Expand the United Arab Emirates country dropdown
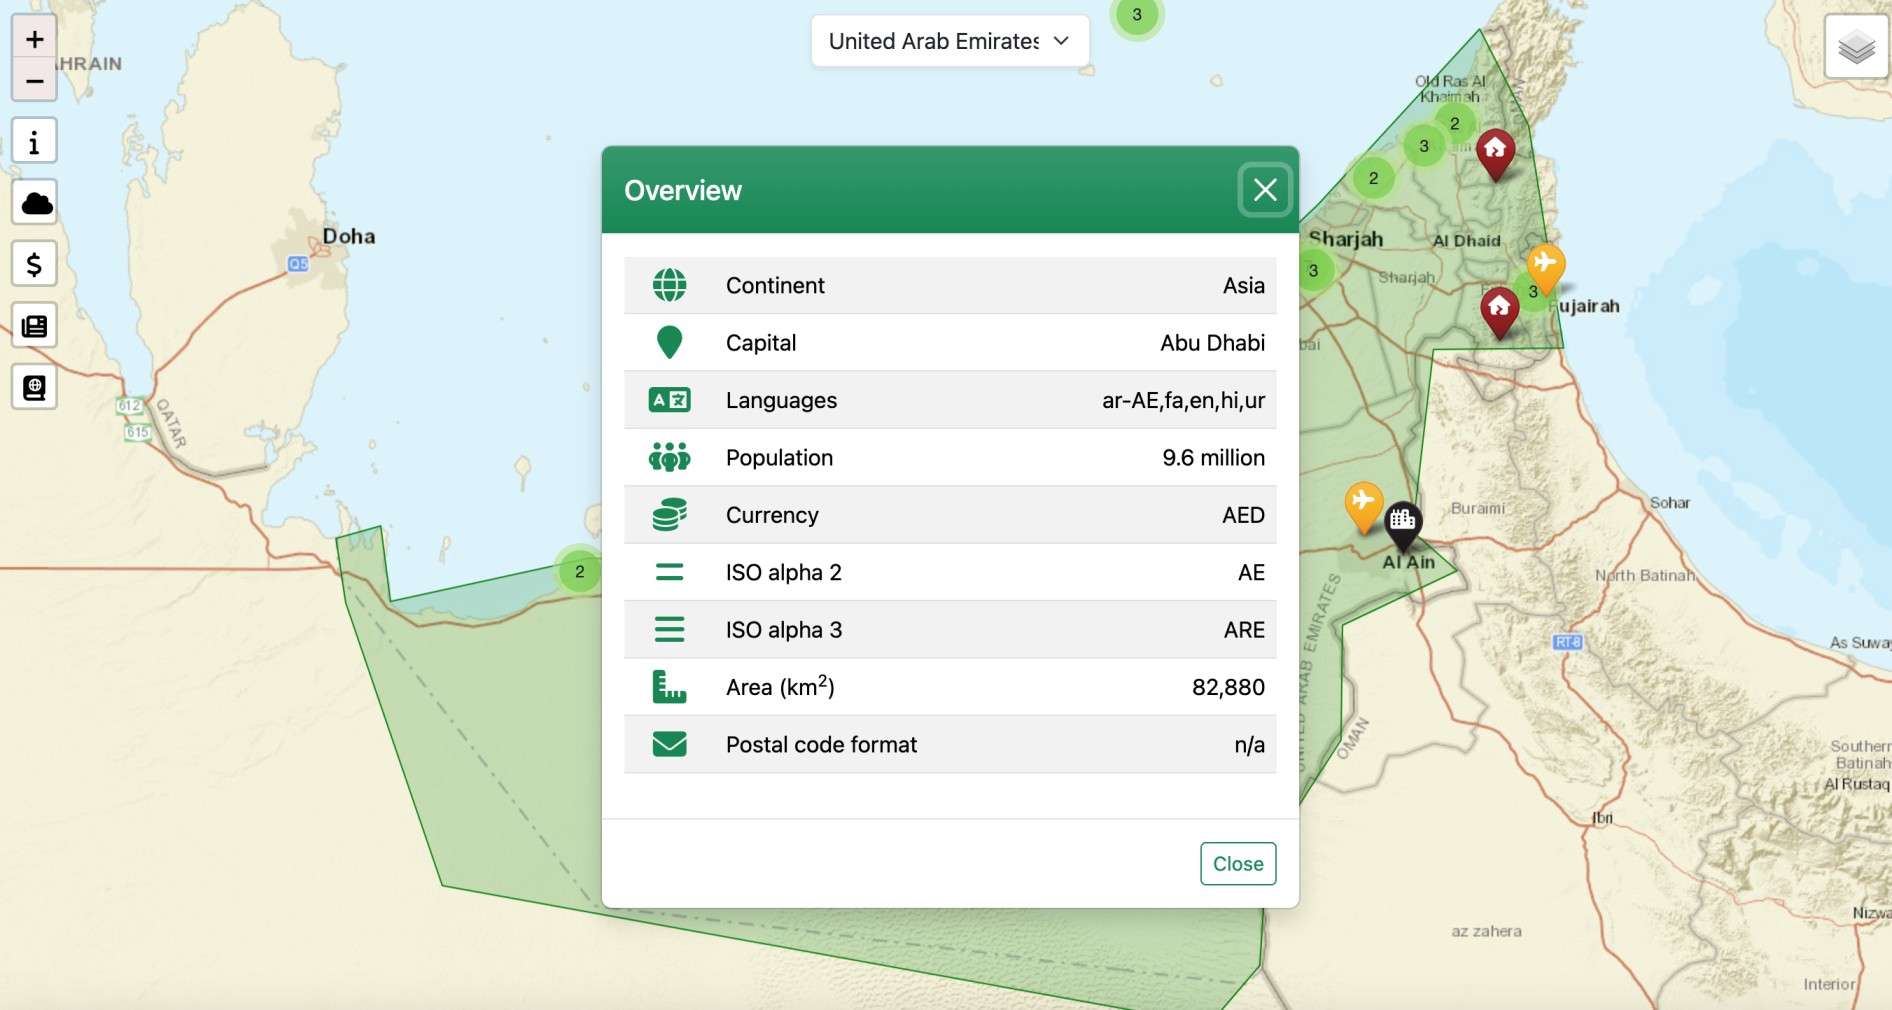1892x1010 pixels. click(x=949, y=41)
